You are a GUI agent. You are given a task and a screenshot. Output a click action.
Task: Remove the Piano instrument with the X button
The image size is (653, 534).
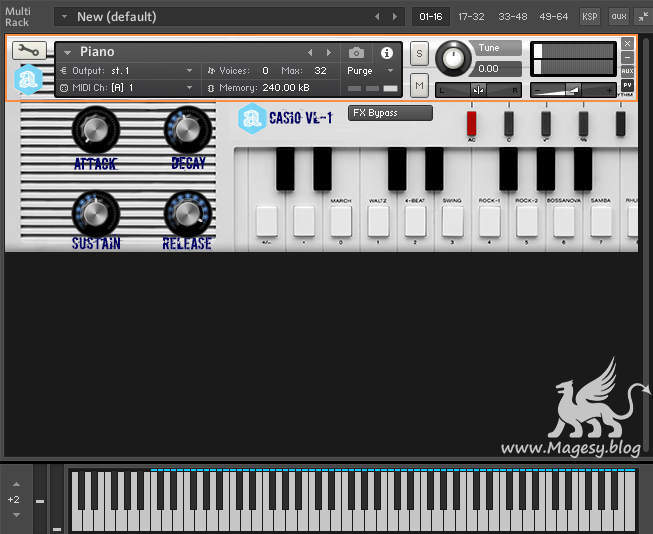627,43
